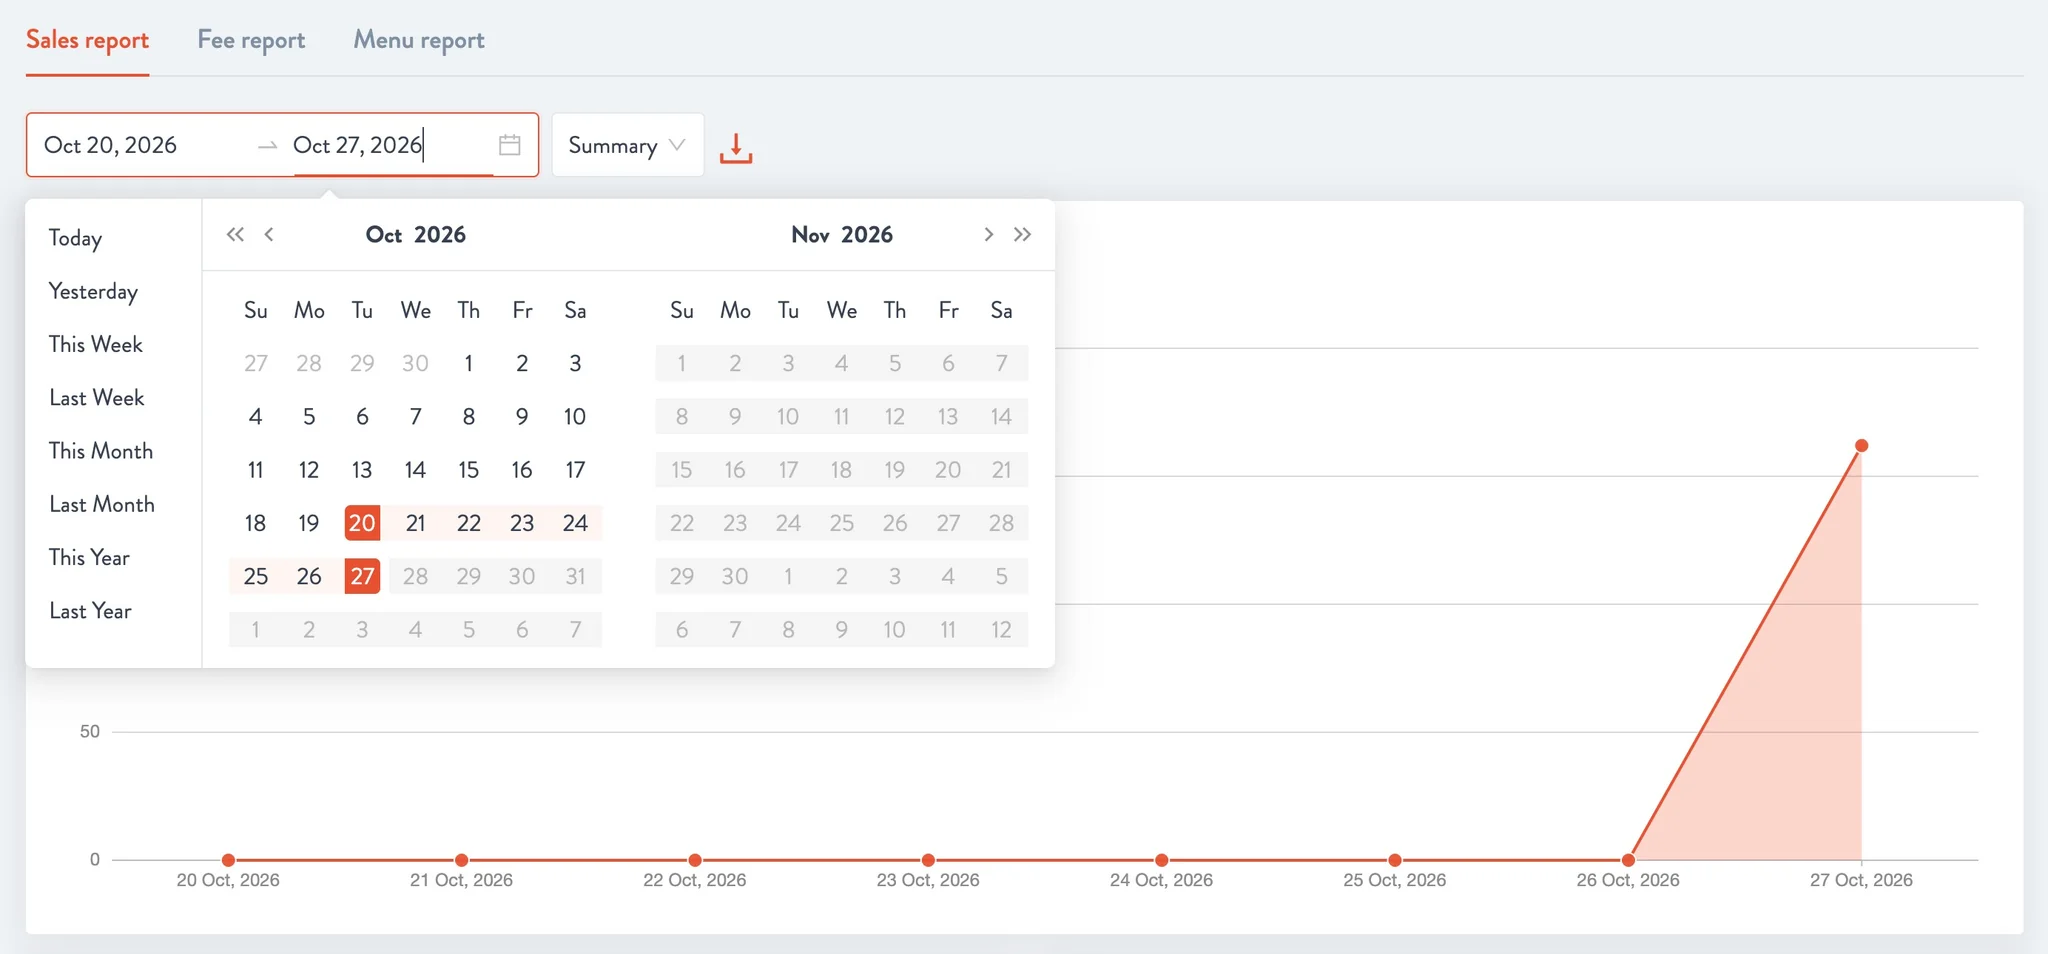Choose October 10 in the calendar

point(575,417)
